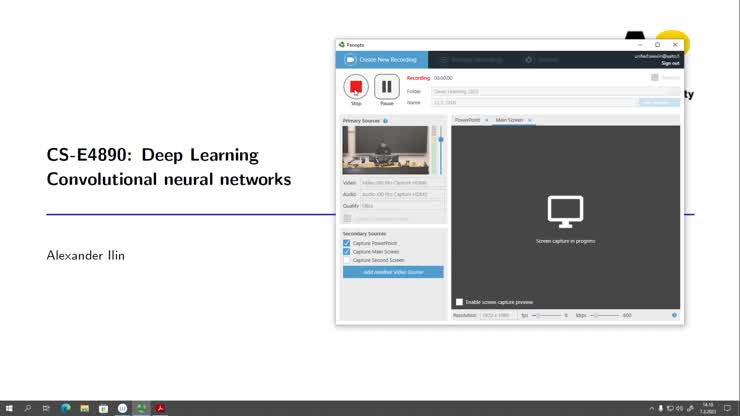Expand the Quality dropdown

pyautogui.click(x=402, y=206)
